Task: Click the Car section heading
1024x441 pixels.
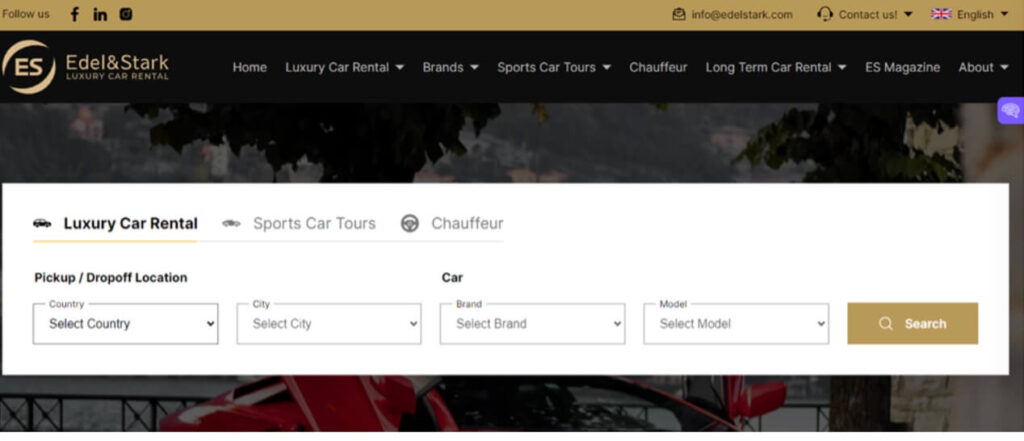Action: (x=452, y=278)
